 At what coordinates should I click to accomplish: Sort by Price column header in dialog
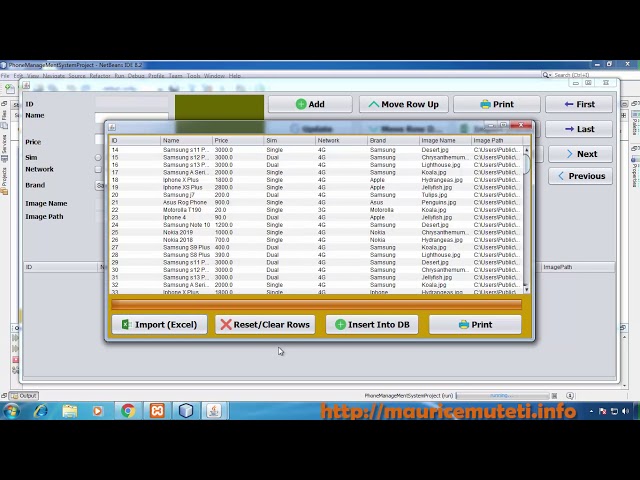pos(238,140)
